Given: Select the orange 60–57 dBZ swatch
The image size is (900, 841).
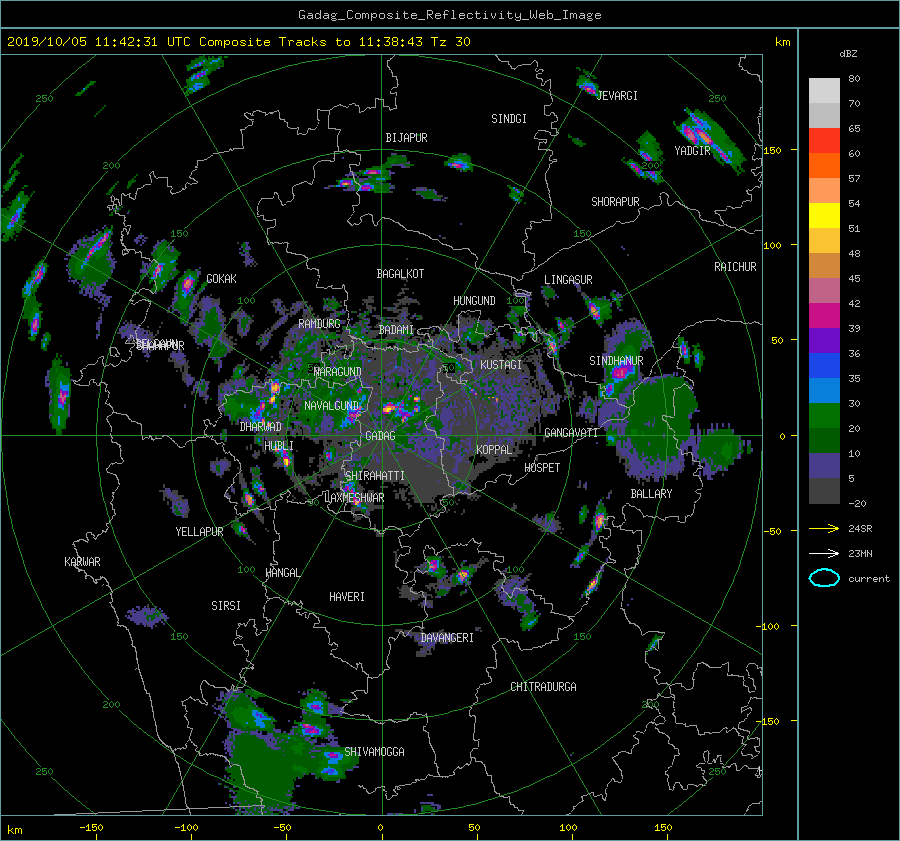Looking at the screenshot, I should click(x=824, y=165).
